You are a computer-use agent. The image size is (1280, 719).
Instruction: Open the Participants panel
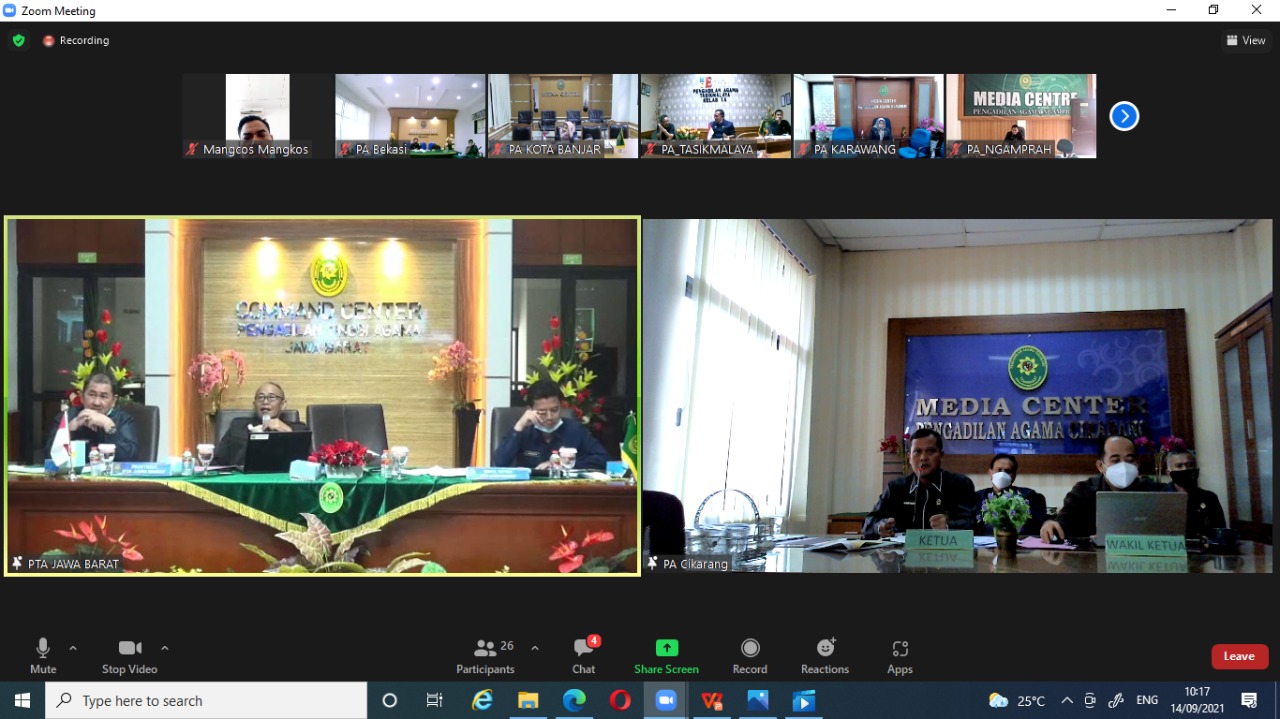486,656
